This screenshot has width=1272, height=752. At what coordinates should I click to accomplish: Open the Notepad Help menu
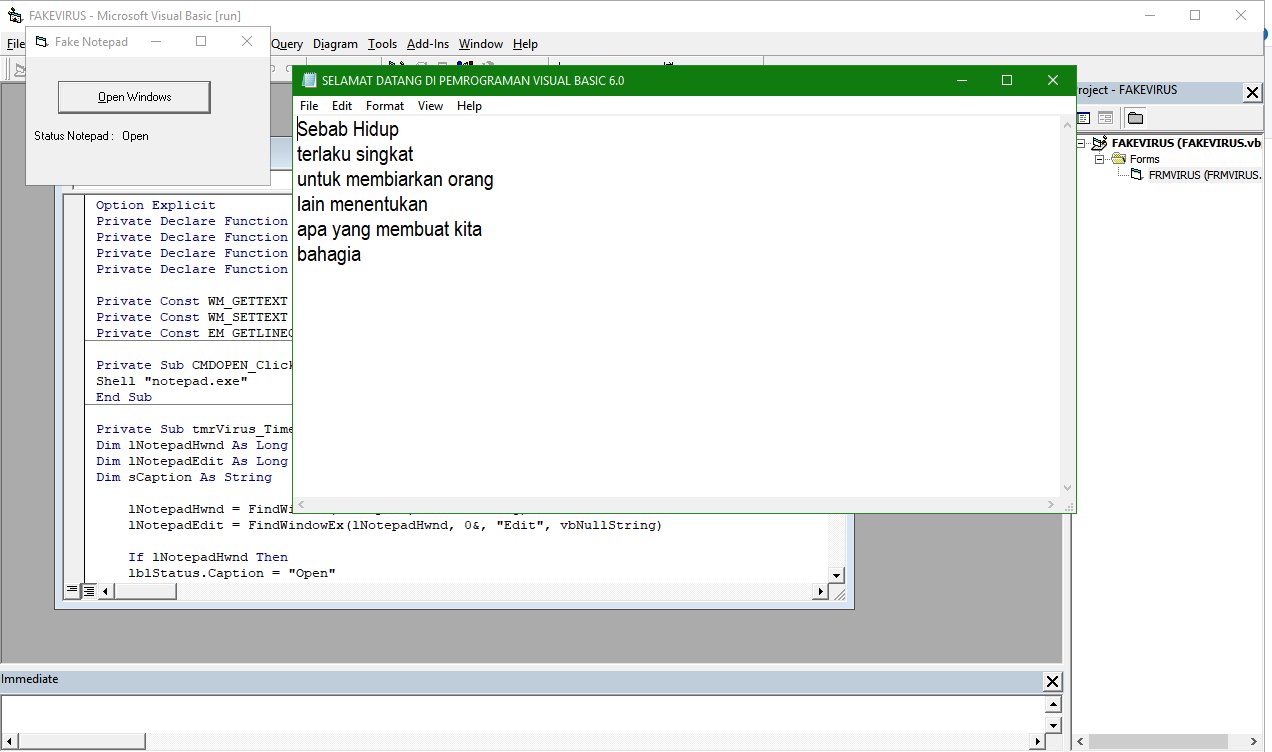point(469,106)
